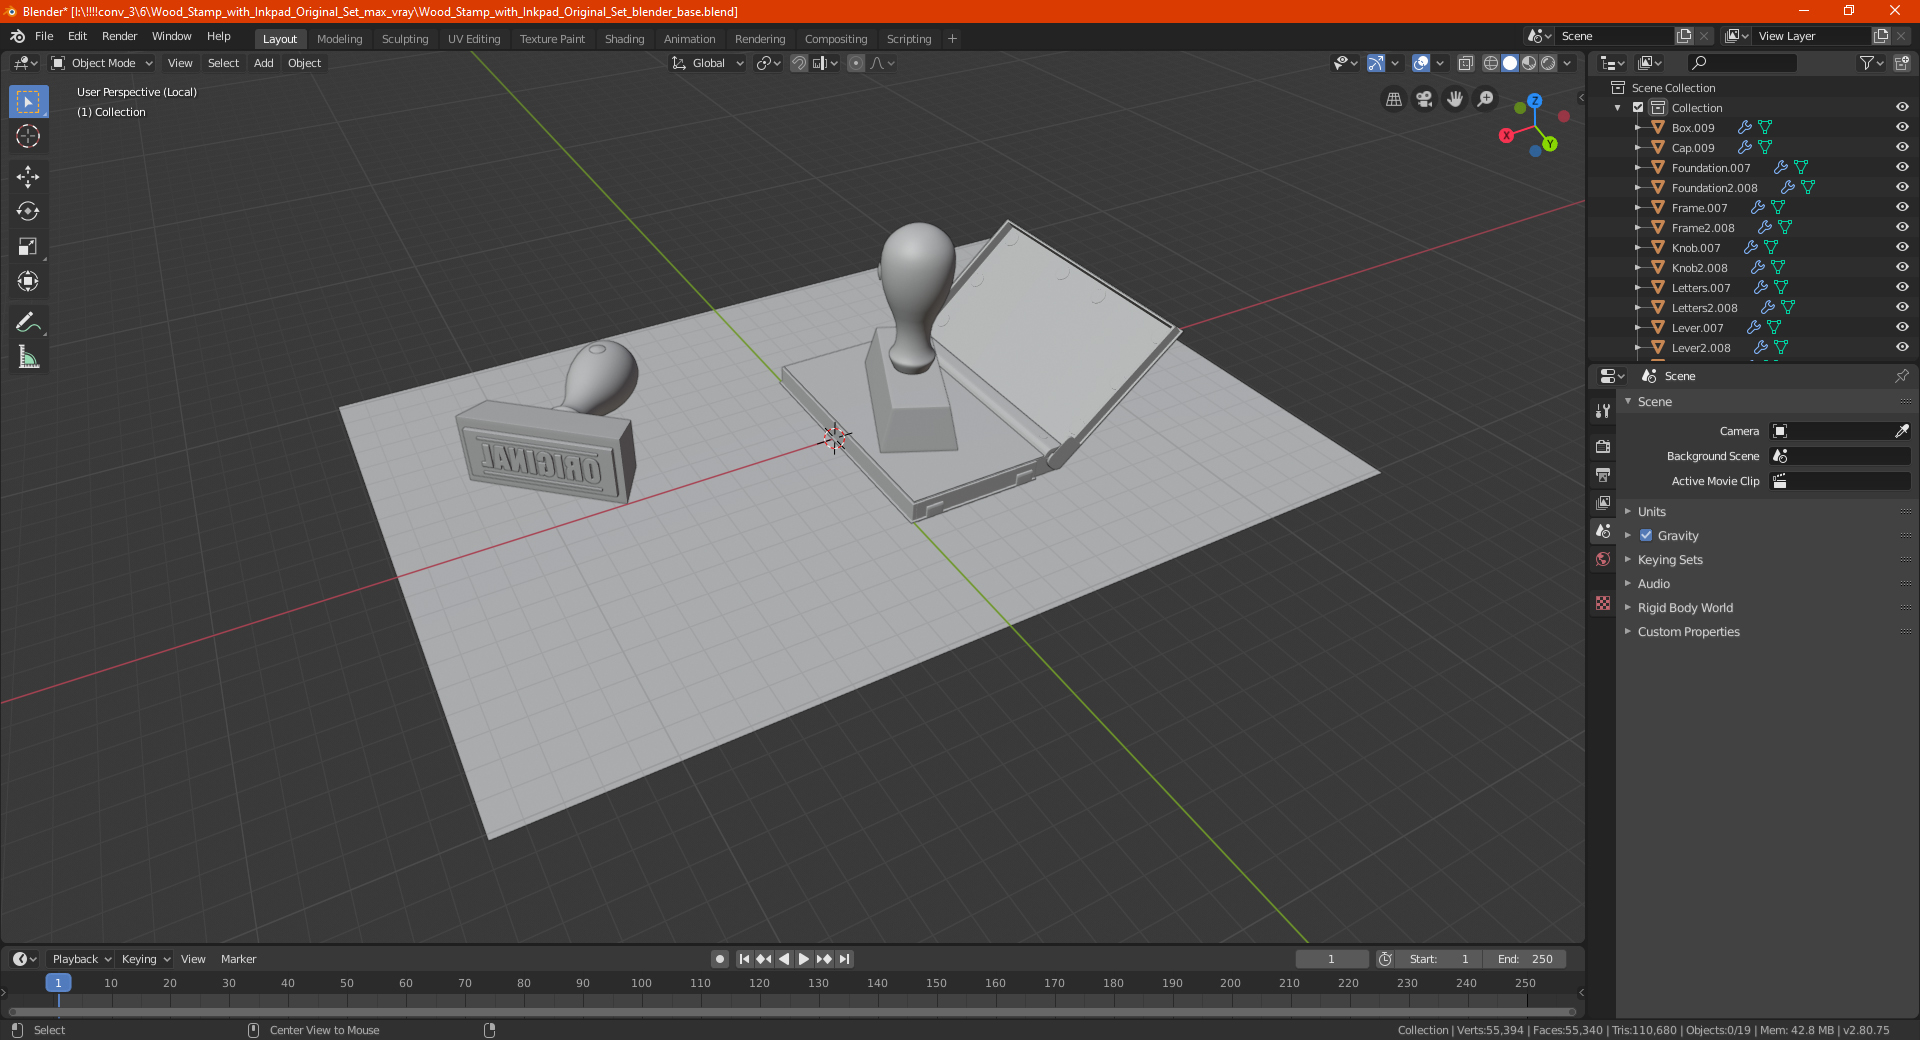
Task: Pick the Measure tool
Action: point(28,357)
